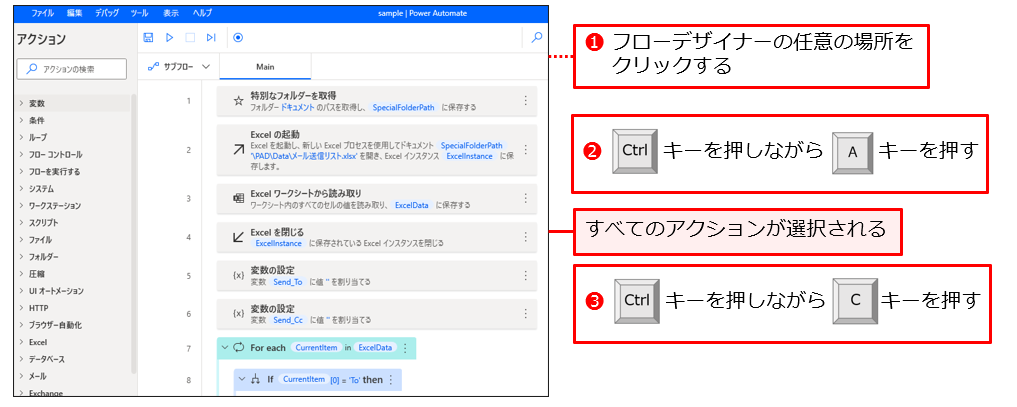The image size is (1017, 407).
Task: Open flow search magnifier icon
Action: click(536, 38)
